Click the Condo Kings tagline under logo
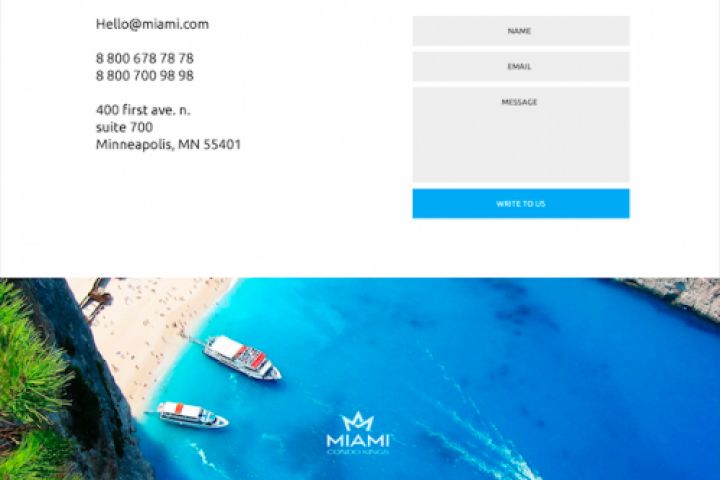 pyautogui.click(x=358, y=452)
